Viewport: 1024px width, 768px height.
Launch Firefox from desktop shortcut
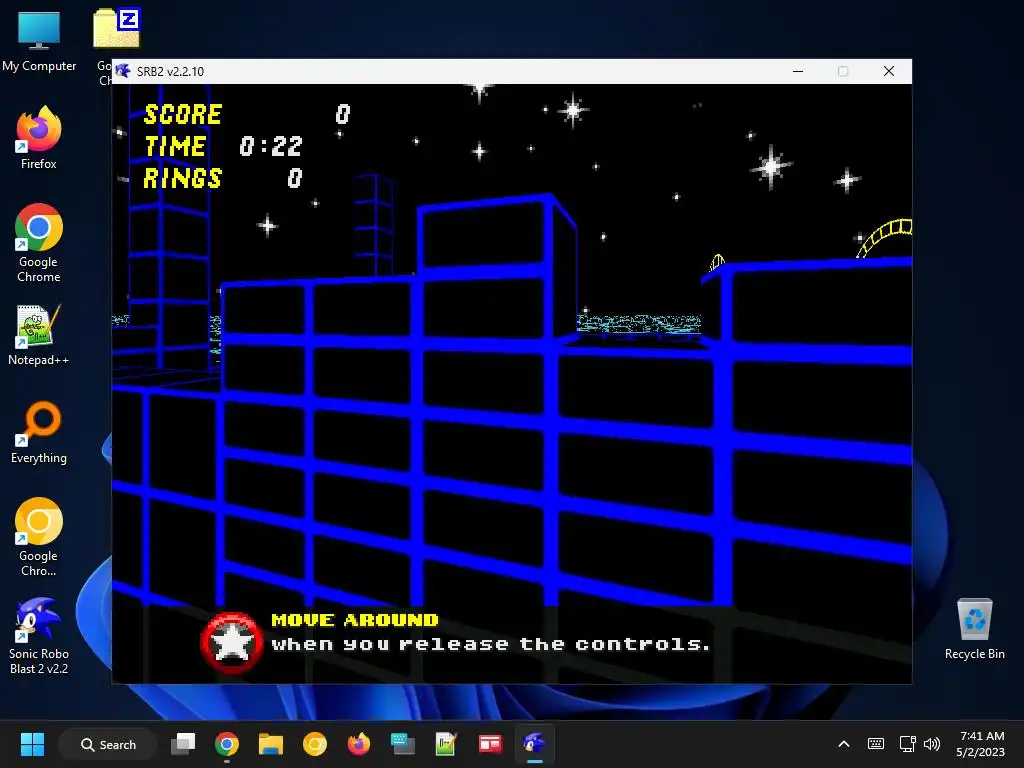39,138
